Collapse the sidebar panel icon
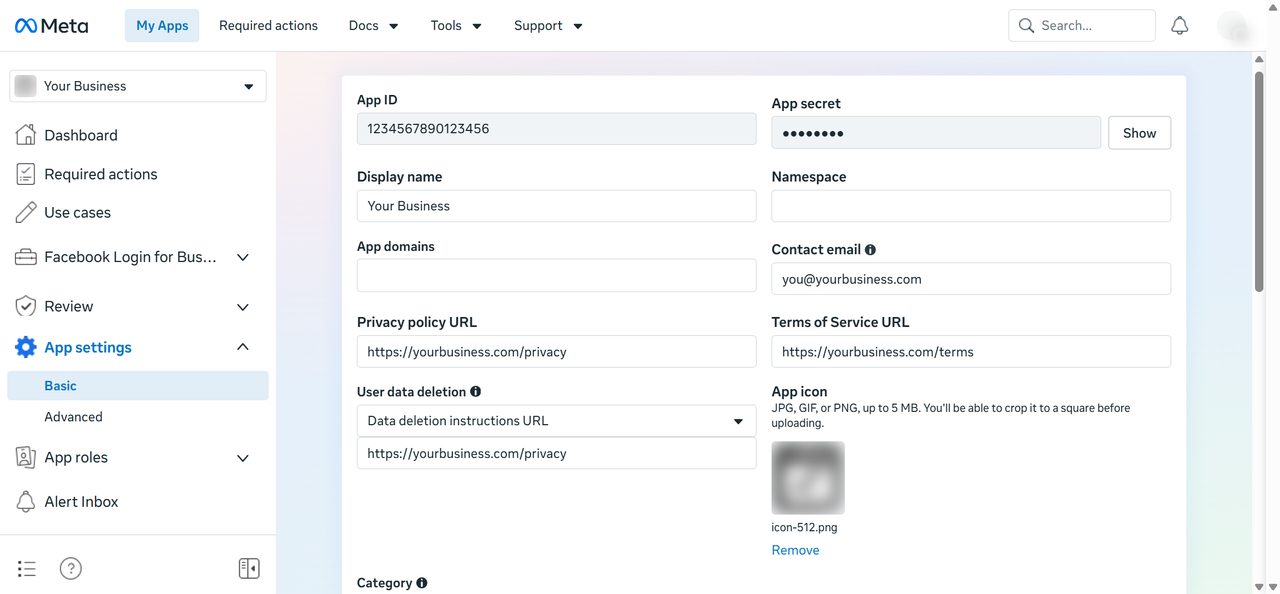Viewport: 1280px width, 594px height. (x=249, y=569)
